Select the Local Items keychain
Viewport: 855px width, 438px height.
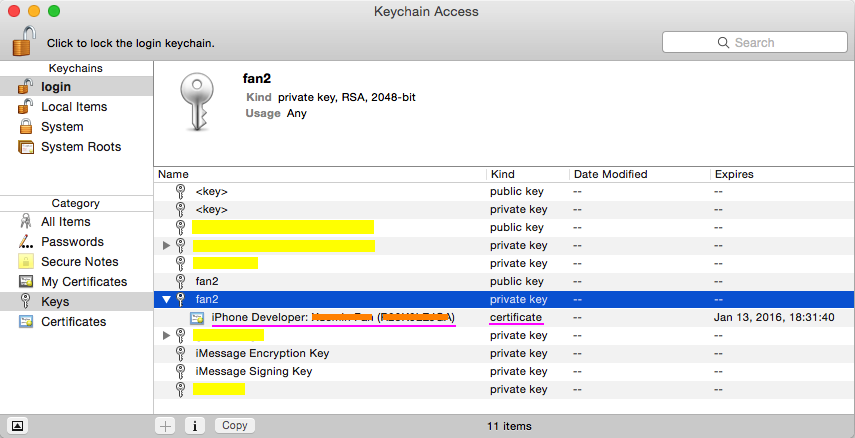coord(76,107)
